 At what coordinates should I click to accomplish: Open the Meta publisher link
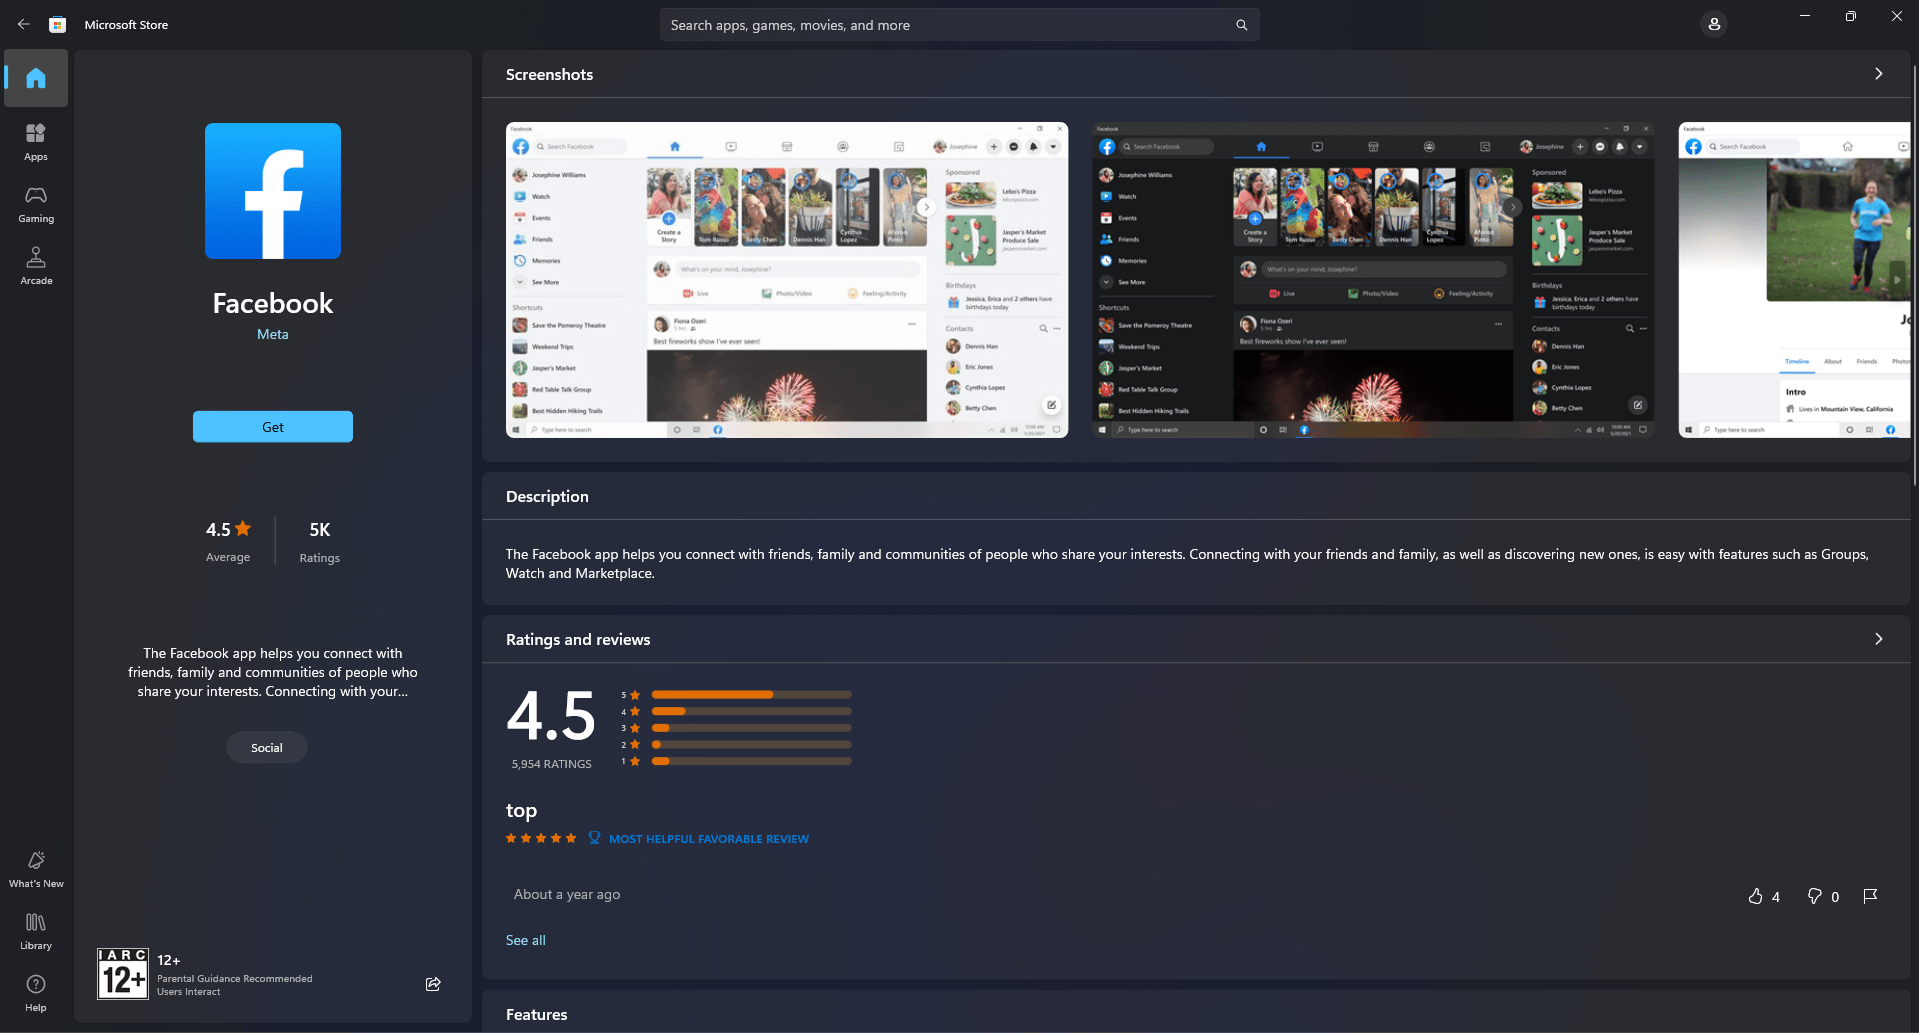click(273, 334)
